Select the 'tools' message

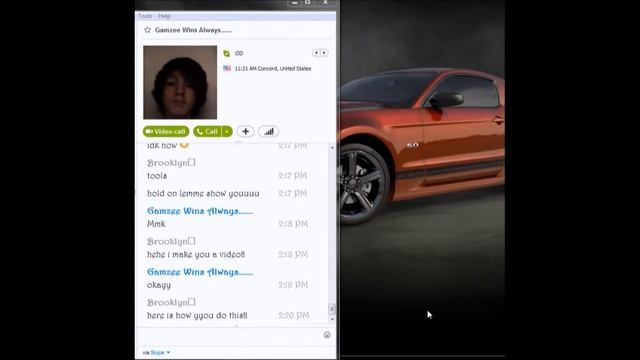(x=157, y=176)
